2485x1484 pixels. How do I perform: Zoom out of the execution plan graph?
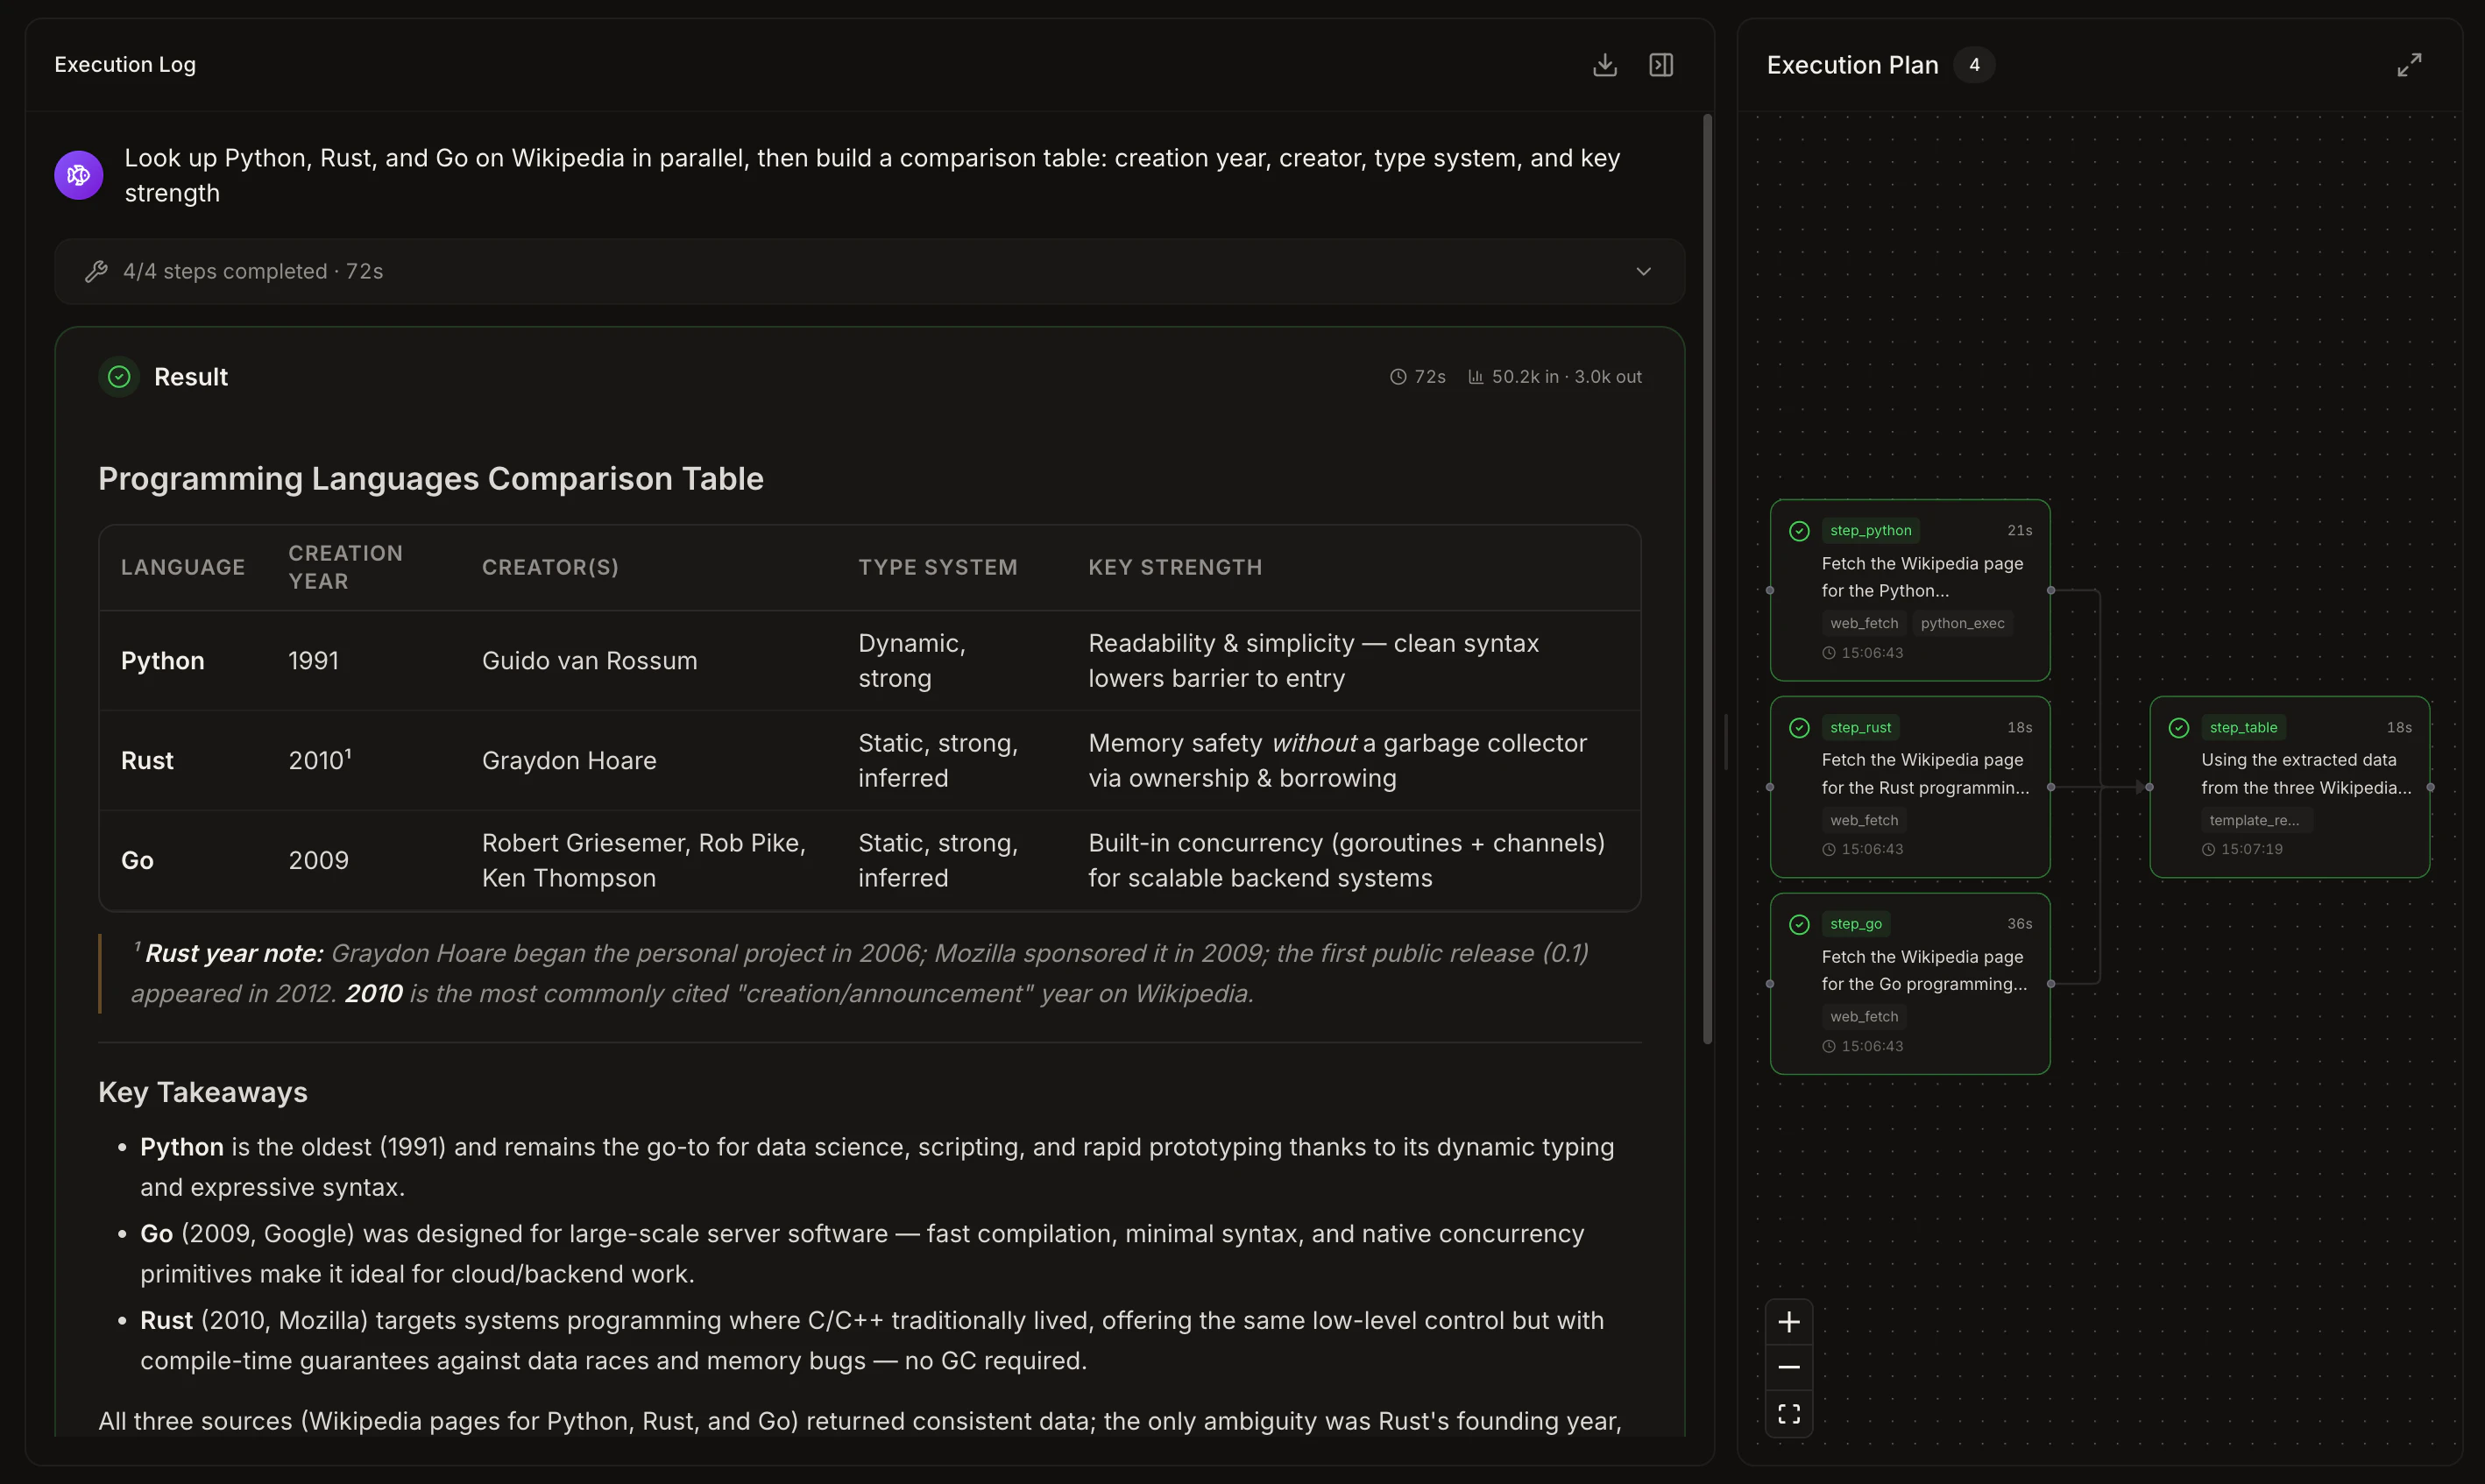click(x=1788, y=1367)
